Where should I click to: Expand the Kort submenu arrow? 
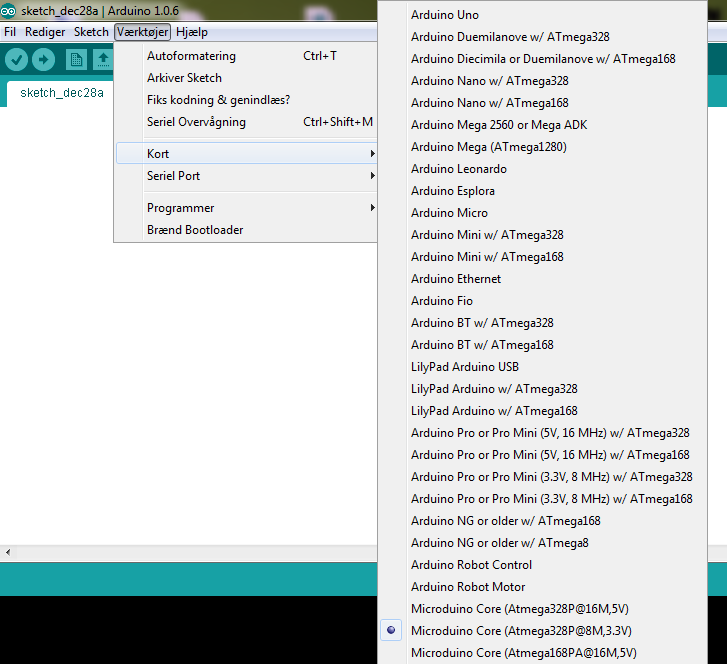pos(372,153)
